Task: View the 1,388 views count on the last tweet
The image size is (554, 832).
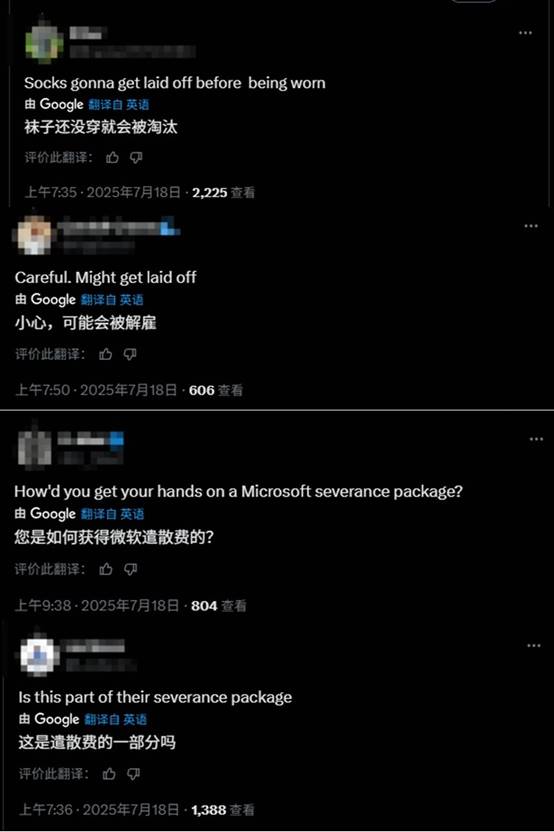Action: coord(223,810)
